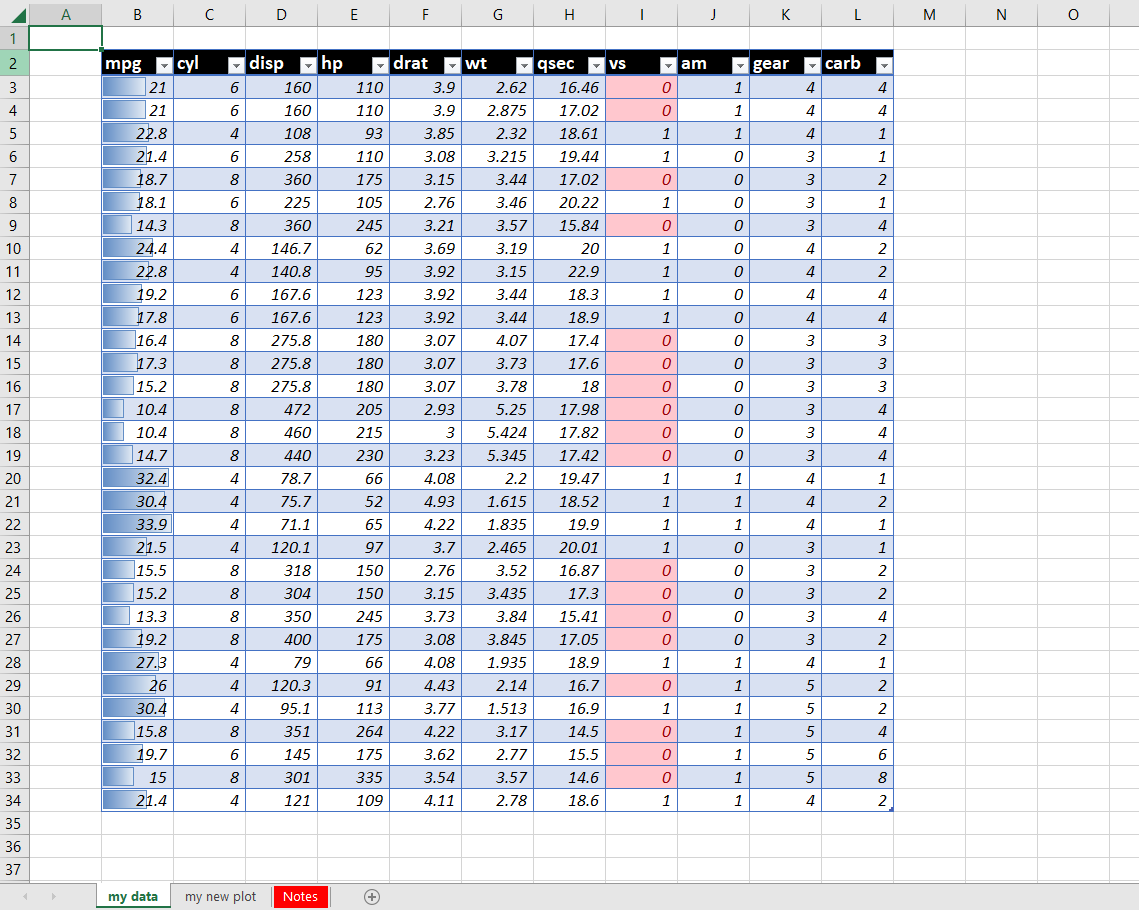1139x910 pixels.
Task: Click qsec cell with value 14.5
Action: point(569,731)
